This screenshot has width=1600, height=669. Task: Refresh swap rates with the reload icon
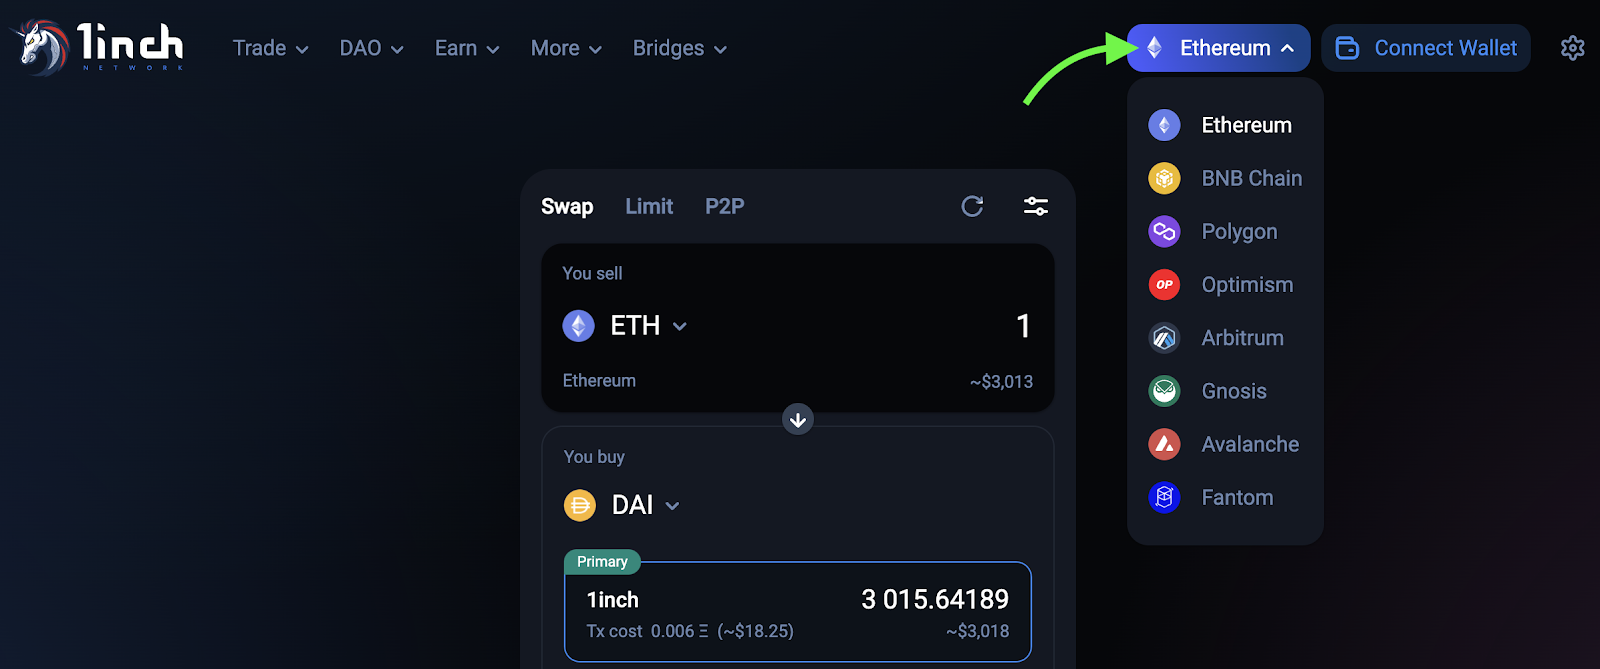[x=972, y=206]
